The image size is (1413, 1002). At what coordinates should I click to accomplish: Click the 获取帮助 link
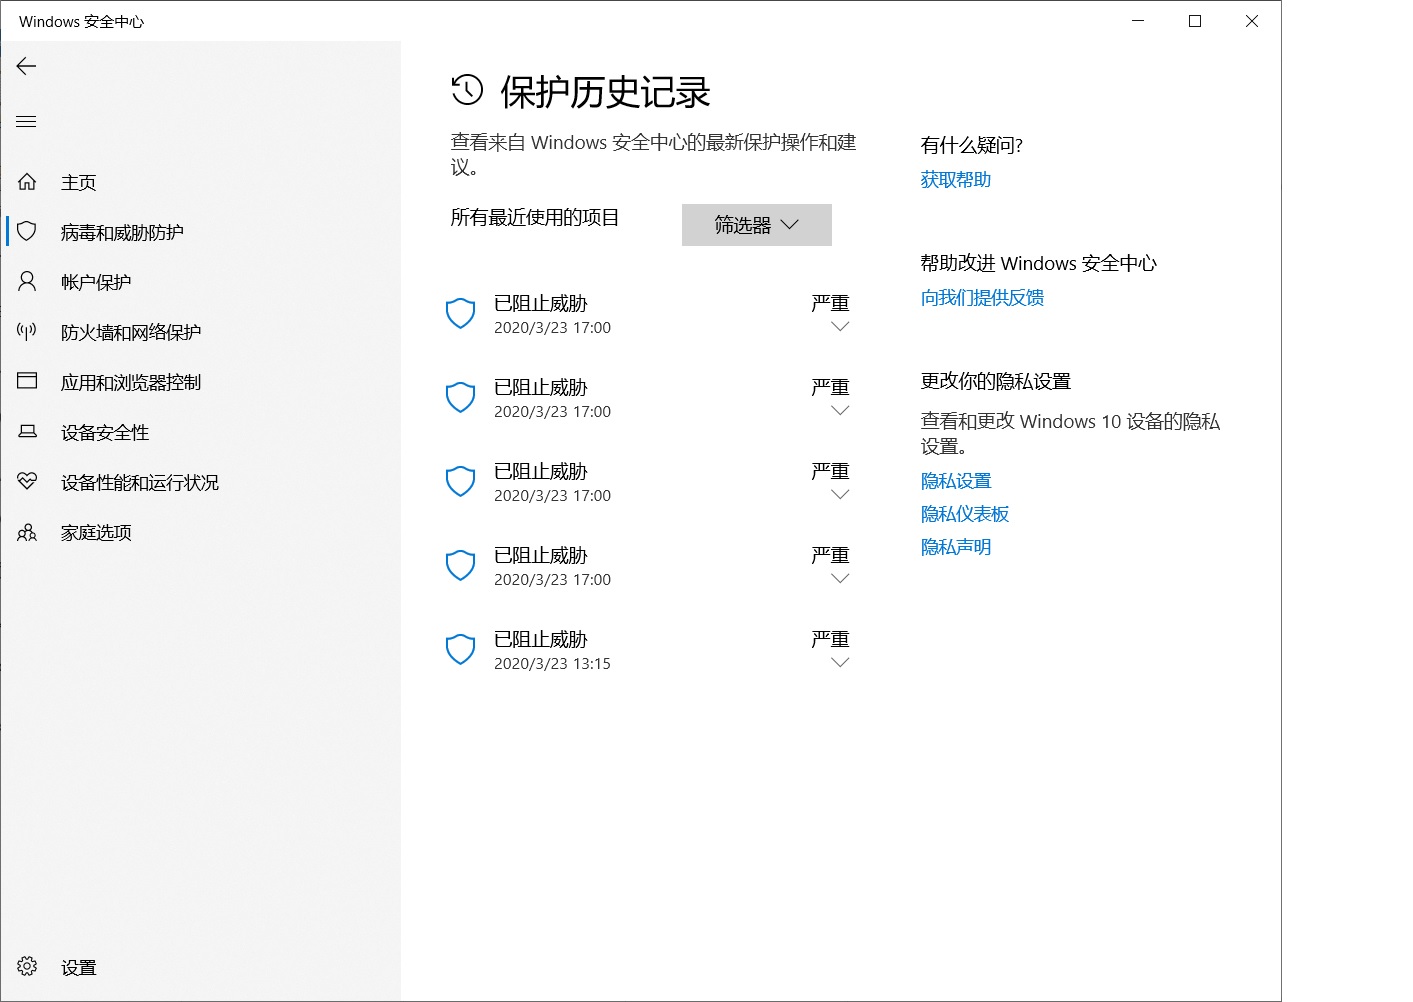click(956, 179)
